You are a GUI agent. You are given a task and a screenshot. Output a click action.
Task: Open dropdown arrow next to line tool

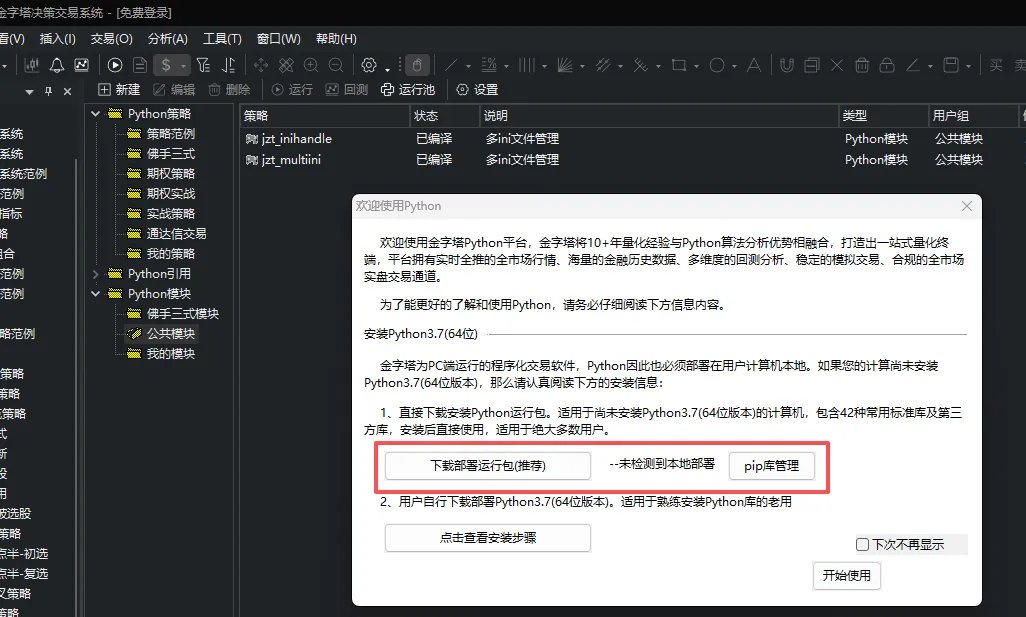468,66
